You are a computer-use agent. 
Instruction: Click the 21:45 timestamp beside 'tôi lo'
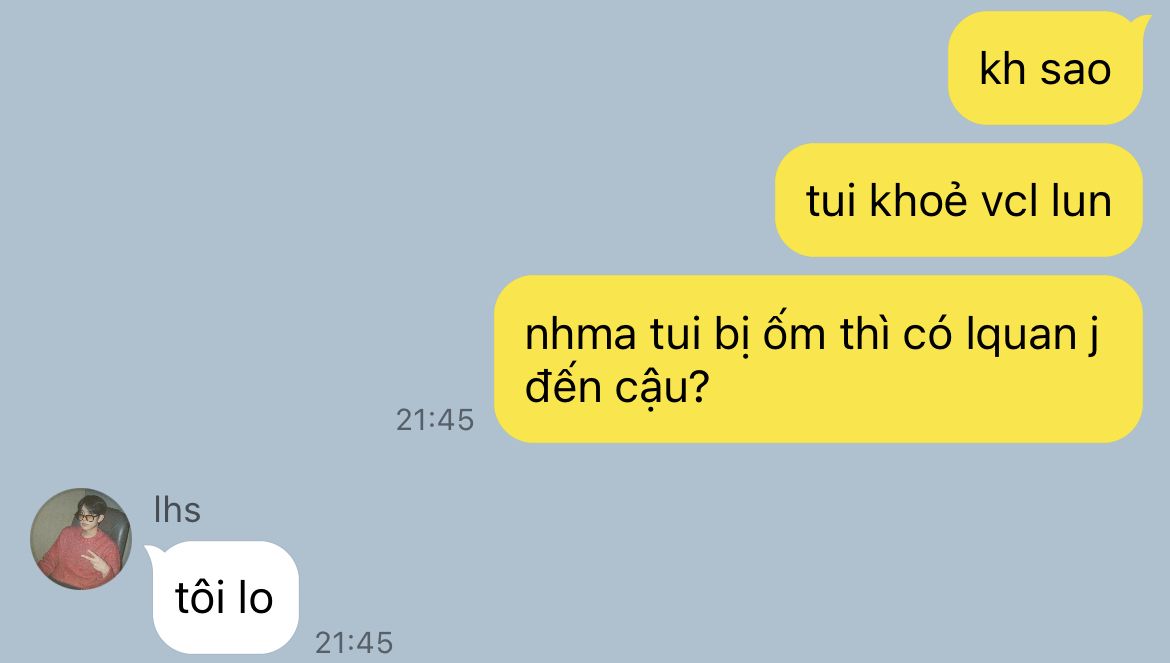coord(354,642)
